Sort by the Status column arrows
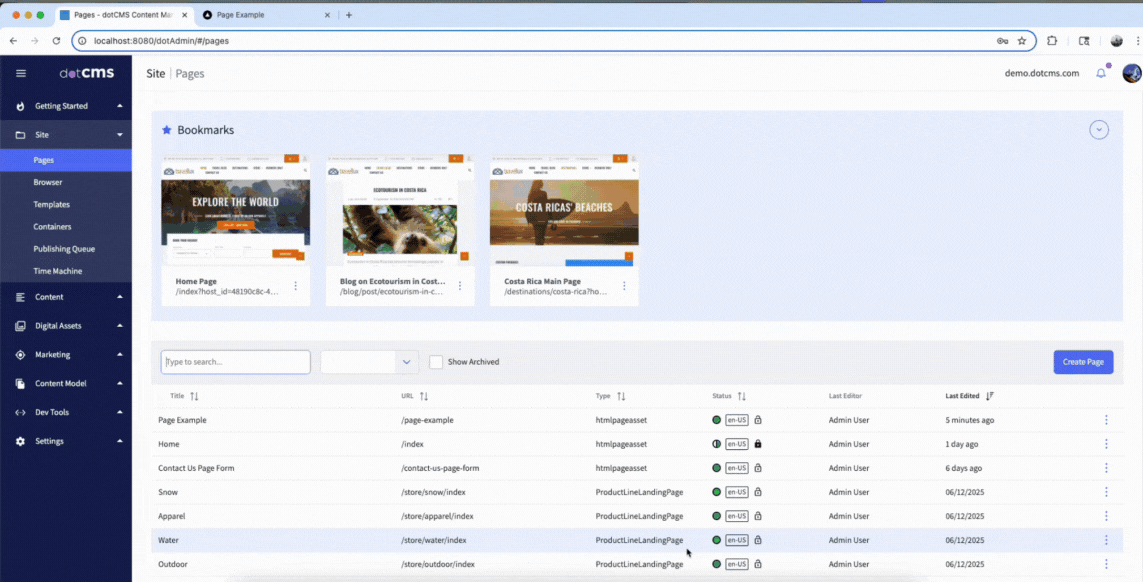1143x582 pixels. click(742, 396)
